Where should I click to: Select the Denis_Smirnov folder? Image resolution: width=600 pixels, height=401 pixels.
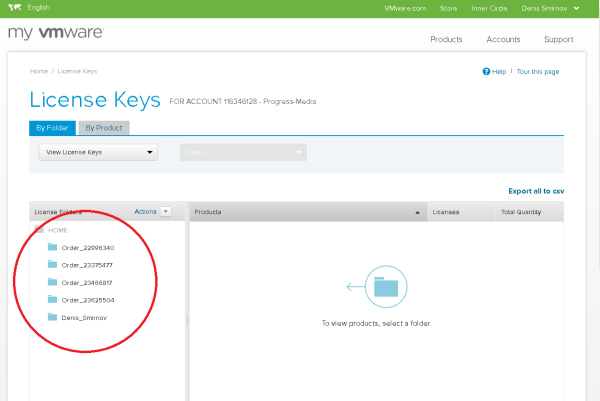(84, 318)
